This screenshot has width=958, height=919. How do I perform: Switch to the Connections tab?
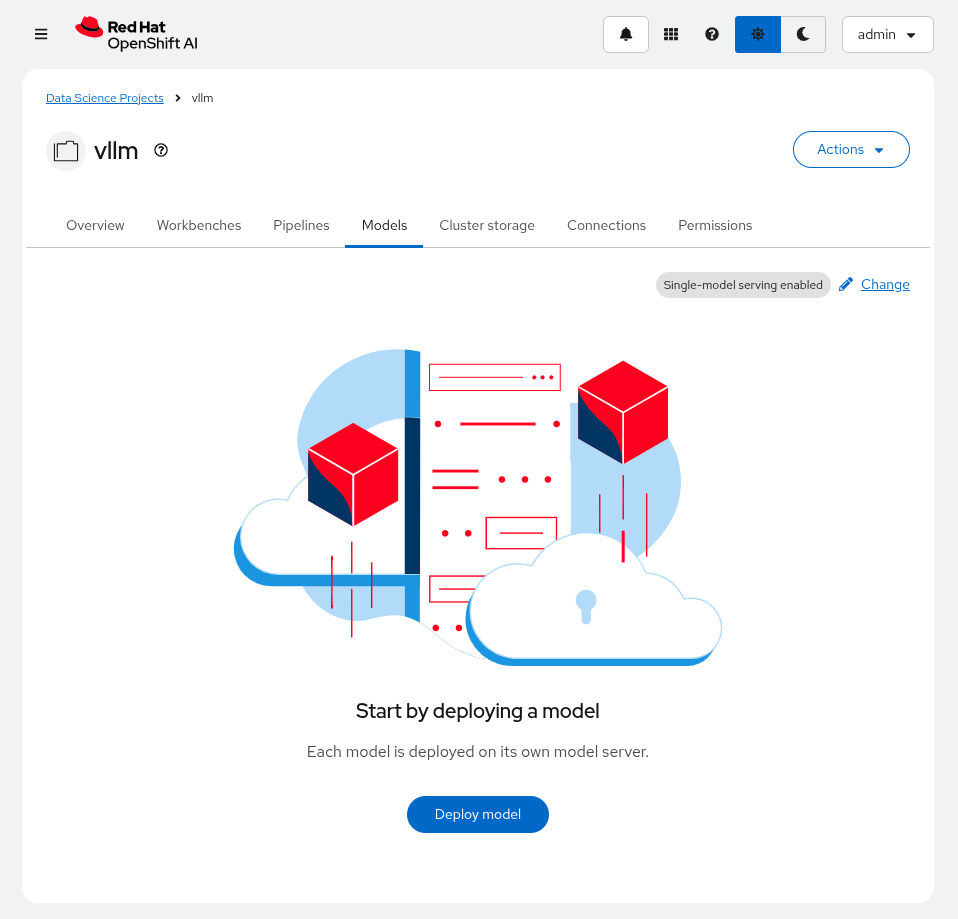tap(607, 225)
